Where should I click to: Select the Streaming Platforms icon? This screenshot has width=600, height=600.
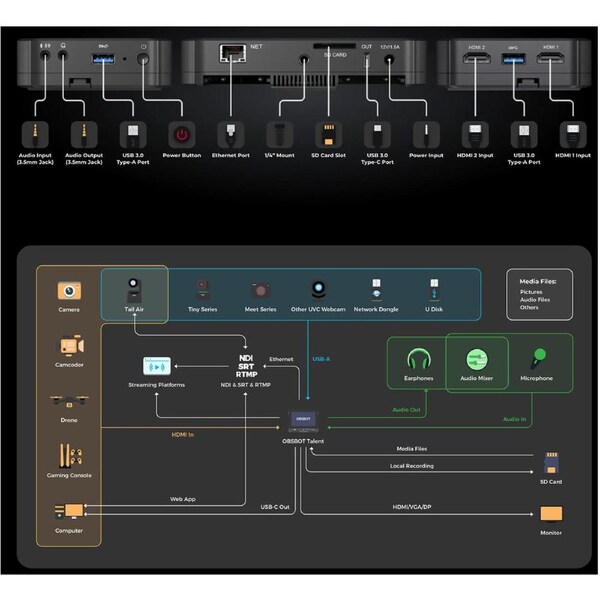[157, 367]
